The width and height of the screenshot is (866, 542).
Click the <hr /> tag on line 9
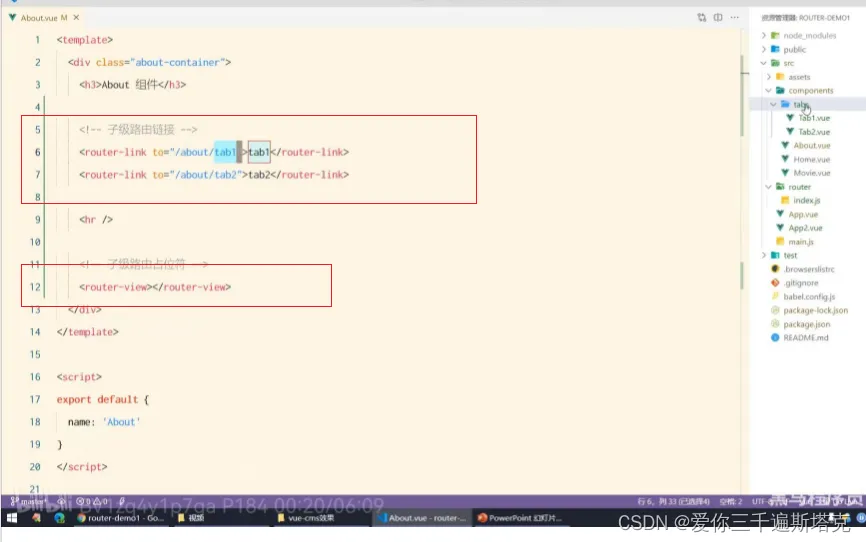(x=96, y=219)
